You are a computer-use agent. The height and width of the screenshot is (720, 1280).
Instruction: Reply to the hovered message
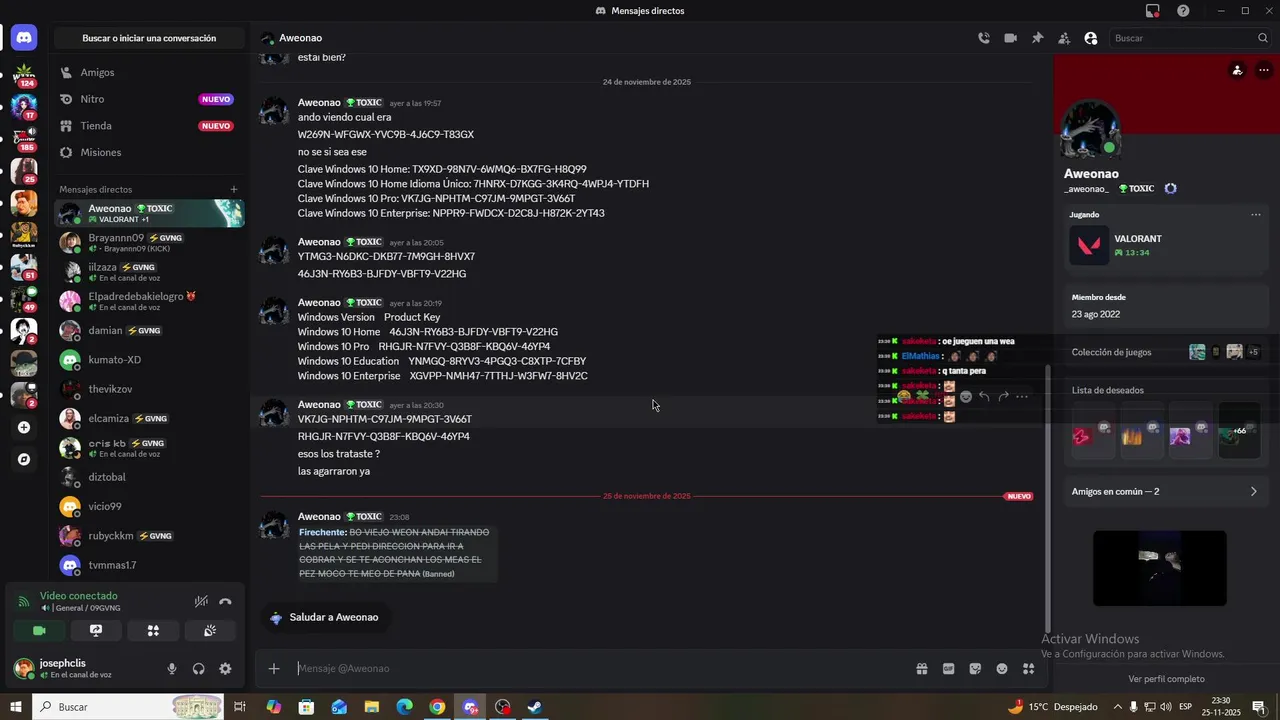984,397
